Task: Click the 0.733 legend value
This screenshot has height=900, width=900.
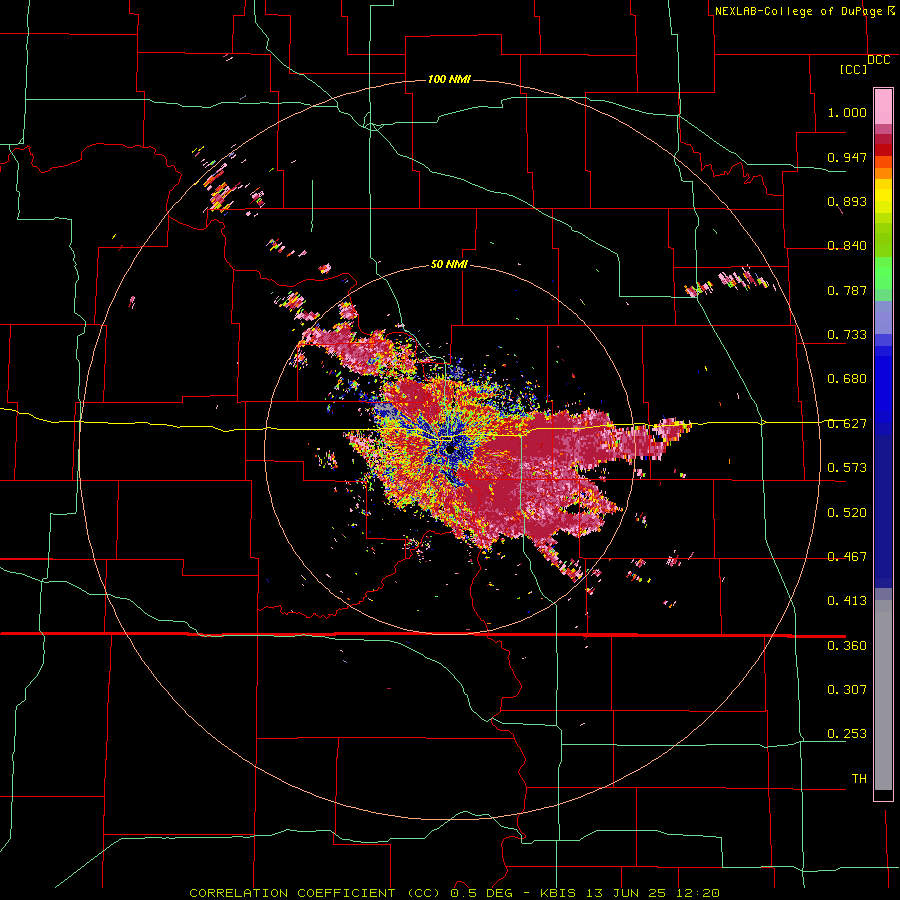Action: pos(847,334)
